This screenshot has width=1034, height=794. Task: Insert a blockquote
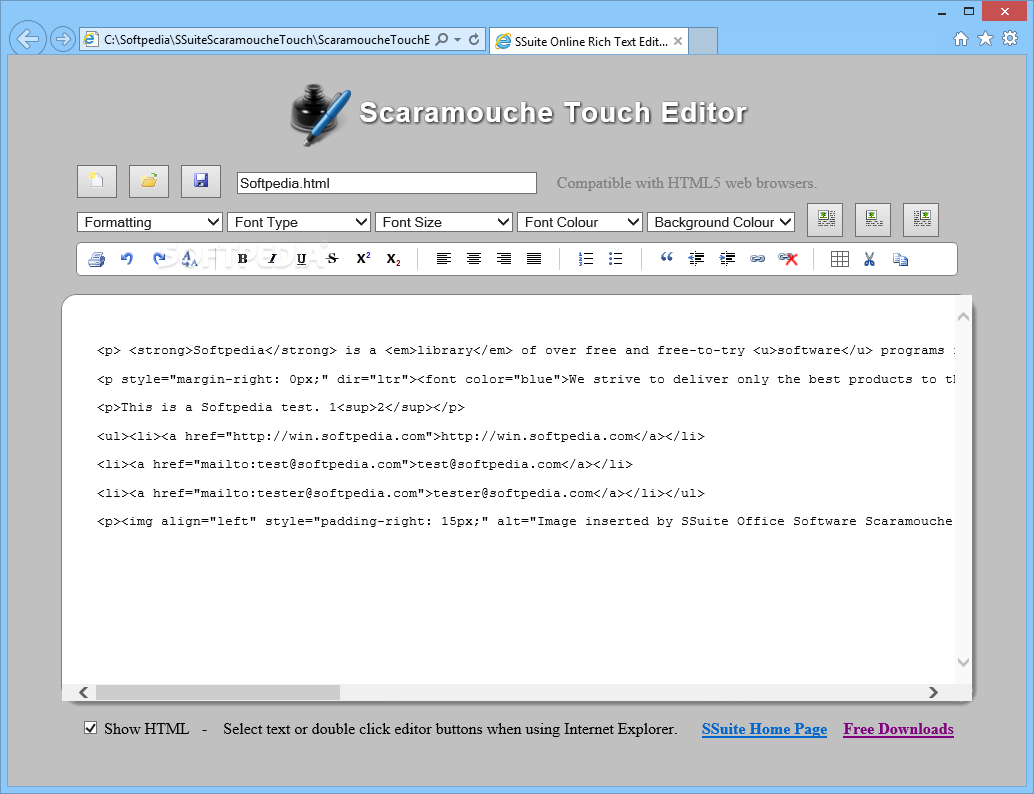[667, 258]
